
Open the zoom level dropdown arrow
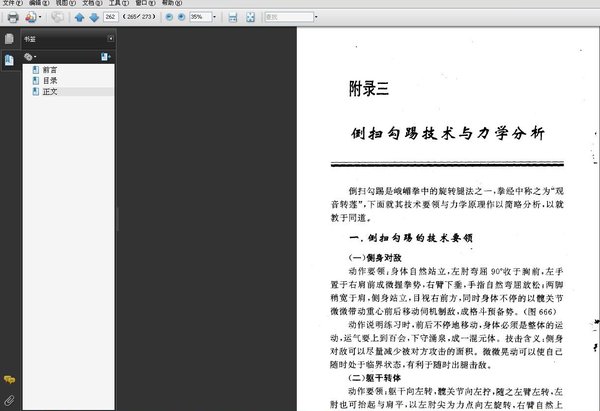tap(214, 17)
